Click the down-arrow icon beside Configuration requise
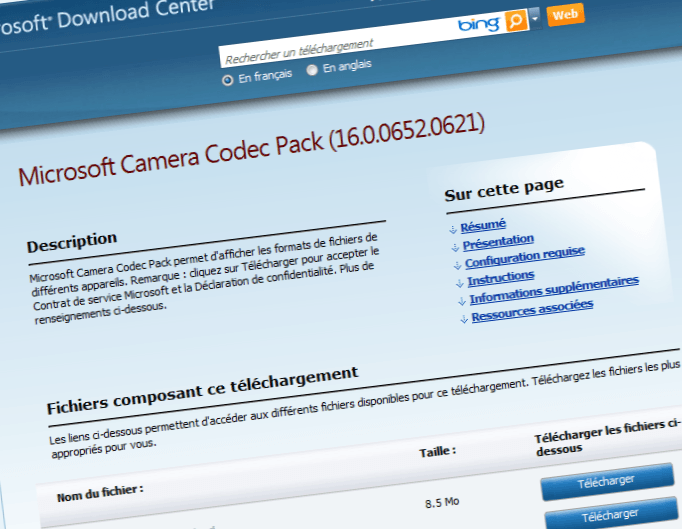 click(458, 265)
